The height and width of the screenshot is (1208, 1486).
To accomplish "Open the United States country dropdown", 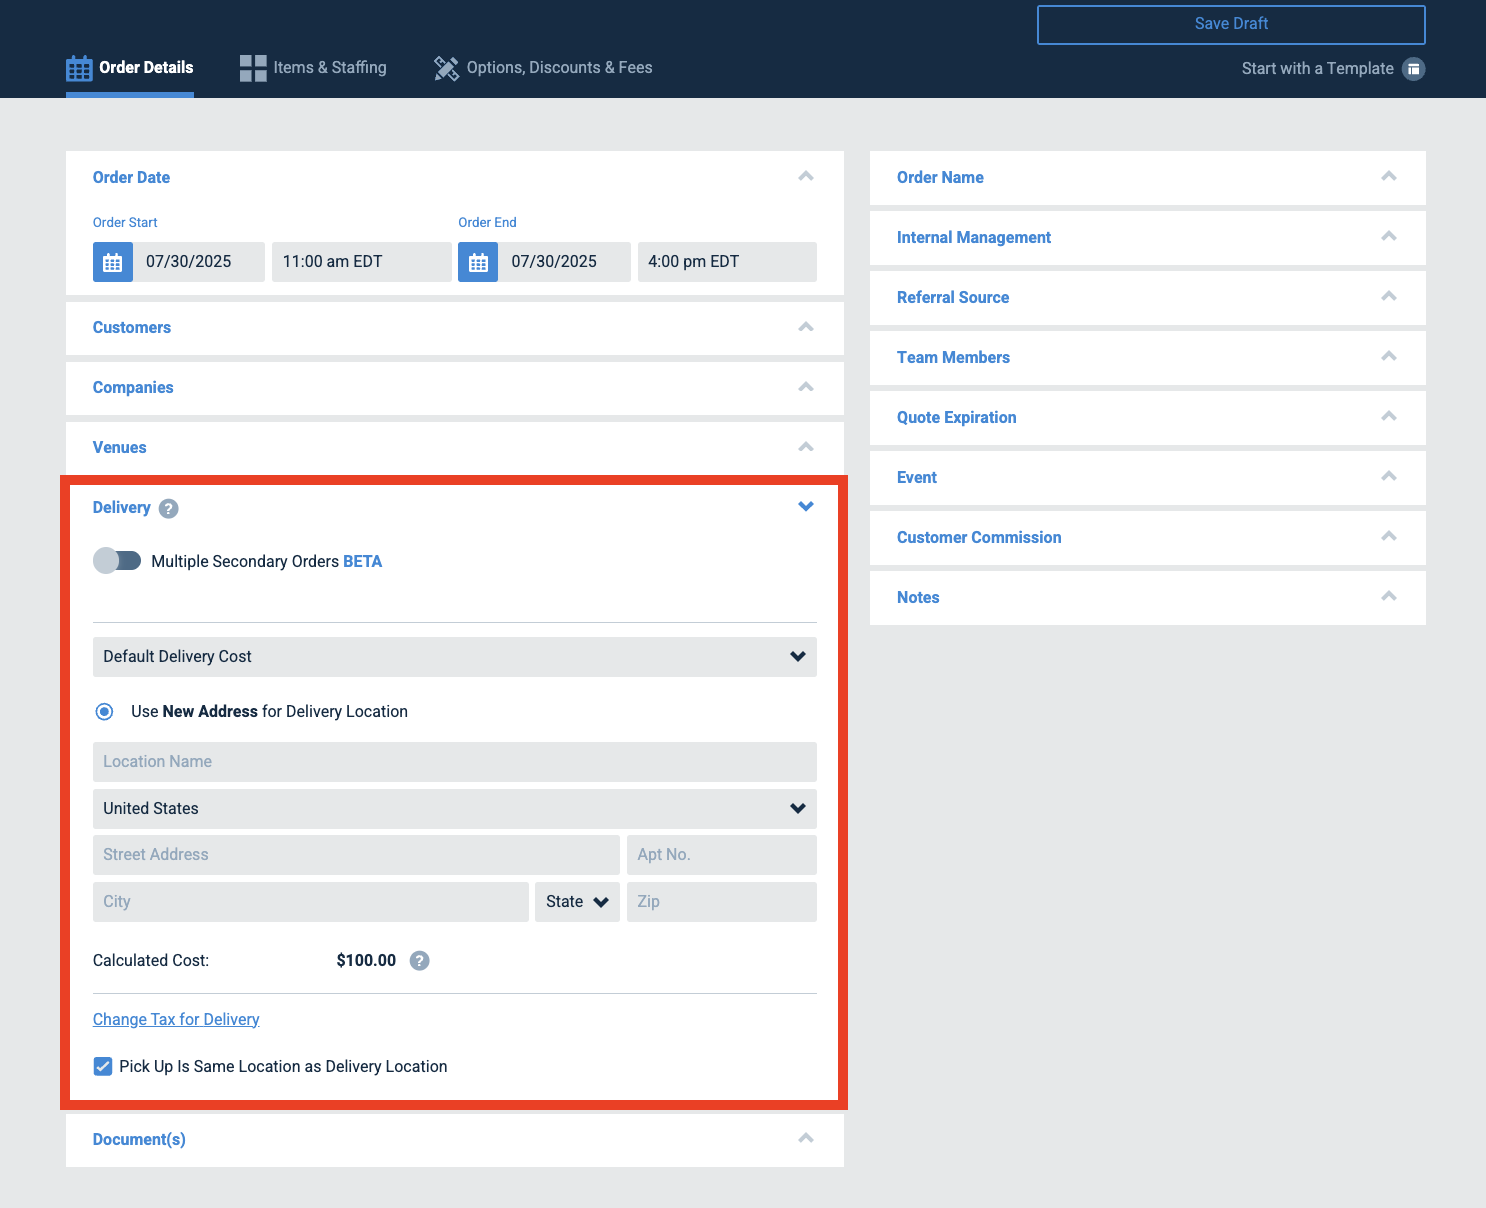I will tap(455, 809).
